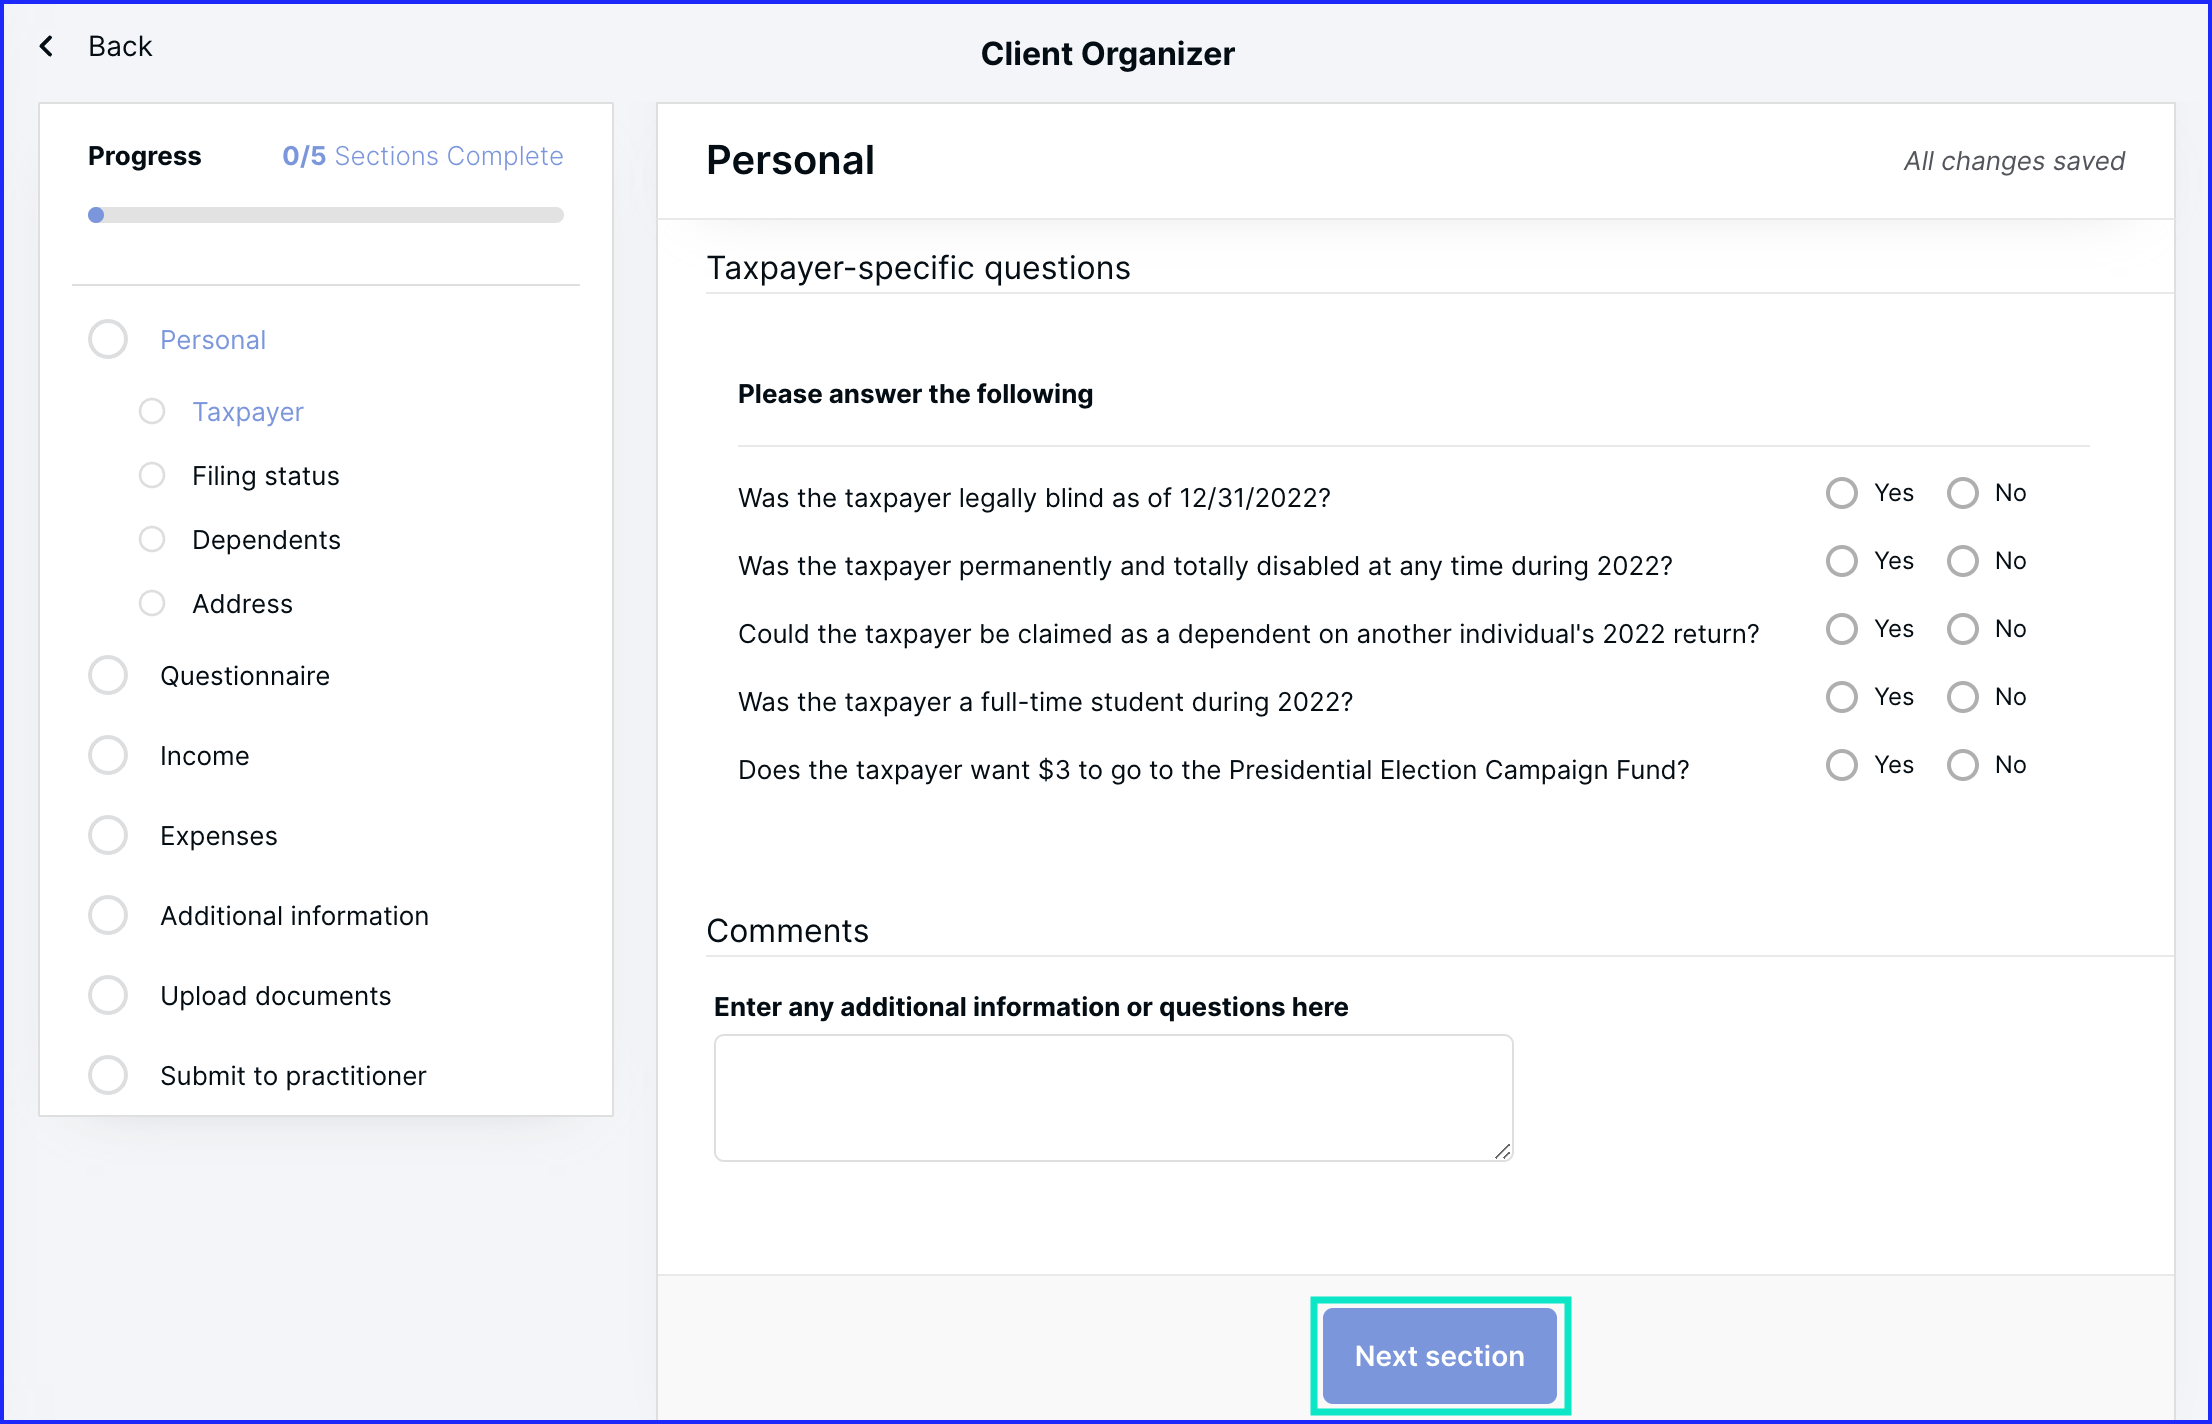Click the Comments text area

1113,1098
